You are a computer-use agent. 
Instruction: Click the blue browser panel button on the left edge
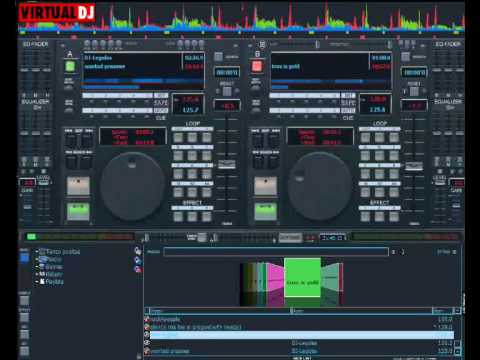tap(24, 258)
